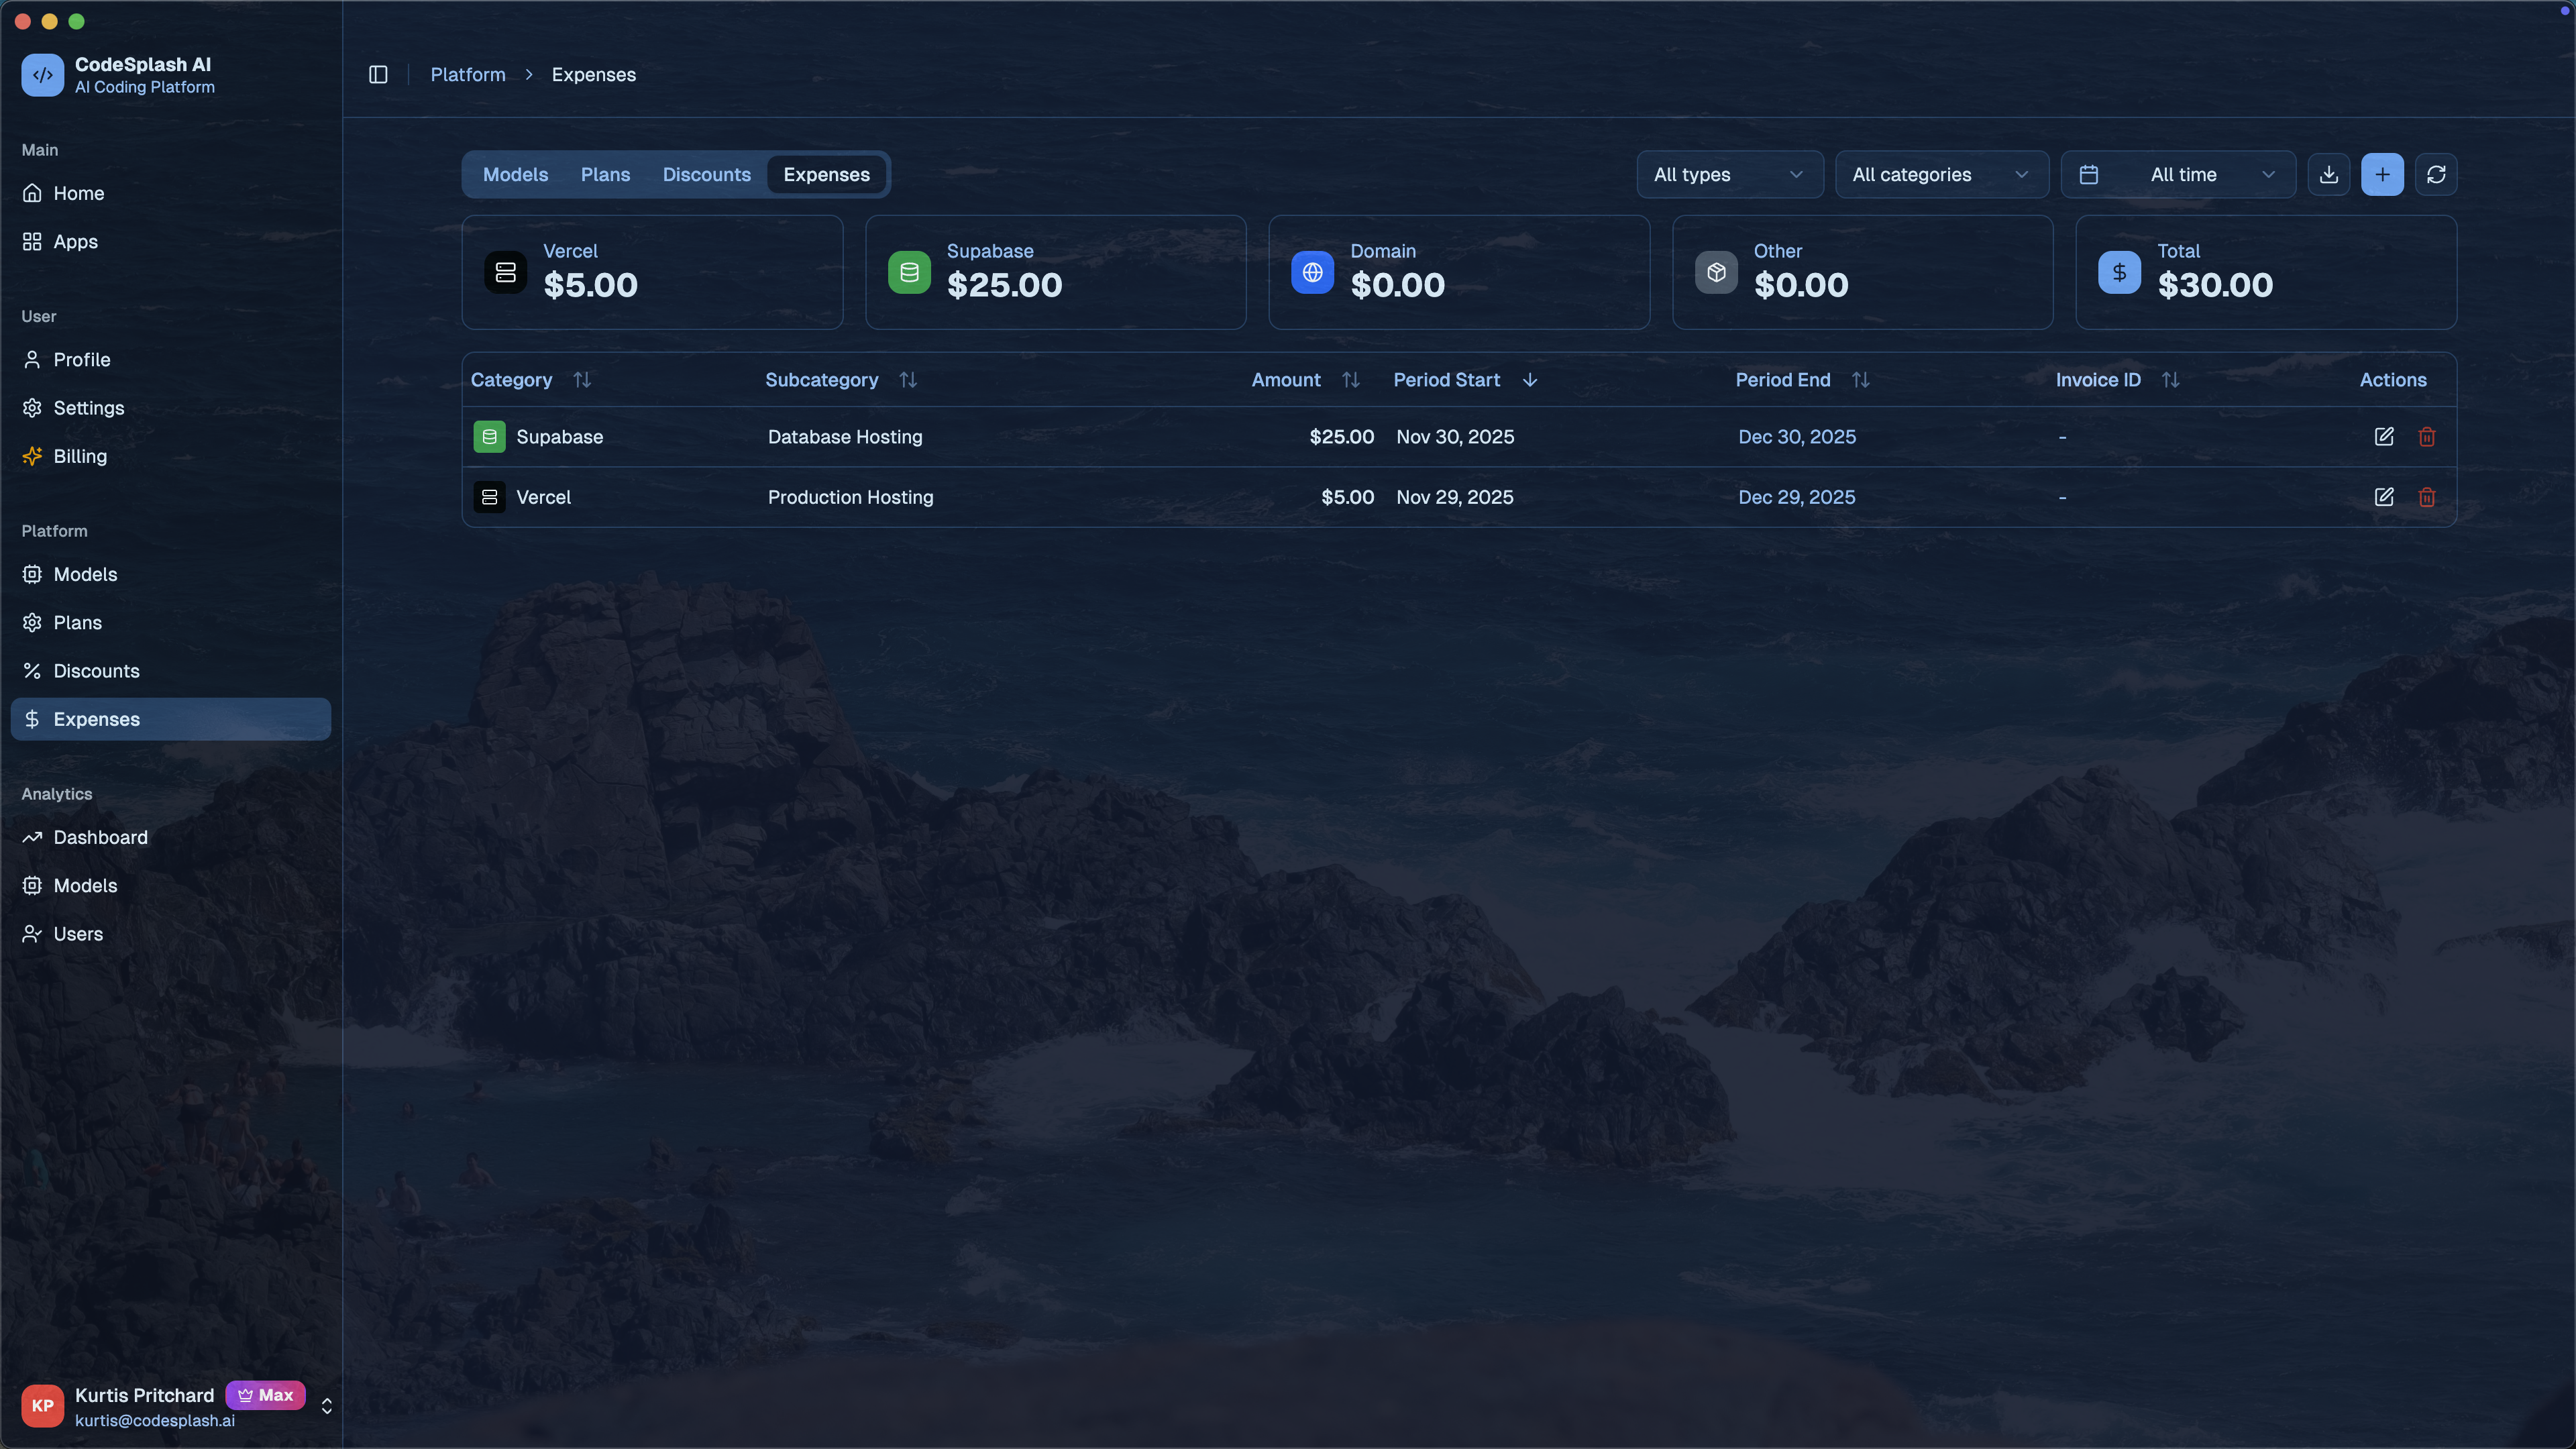2576x1449 pixels.
Task: Select the Supabase Database Hosting row
Action: [x=1100, y=437]
